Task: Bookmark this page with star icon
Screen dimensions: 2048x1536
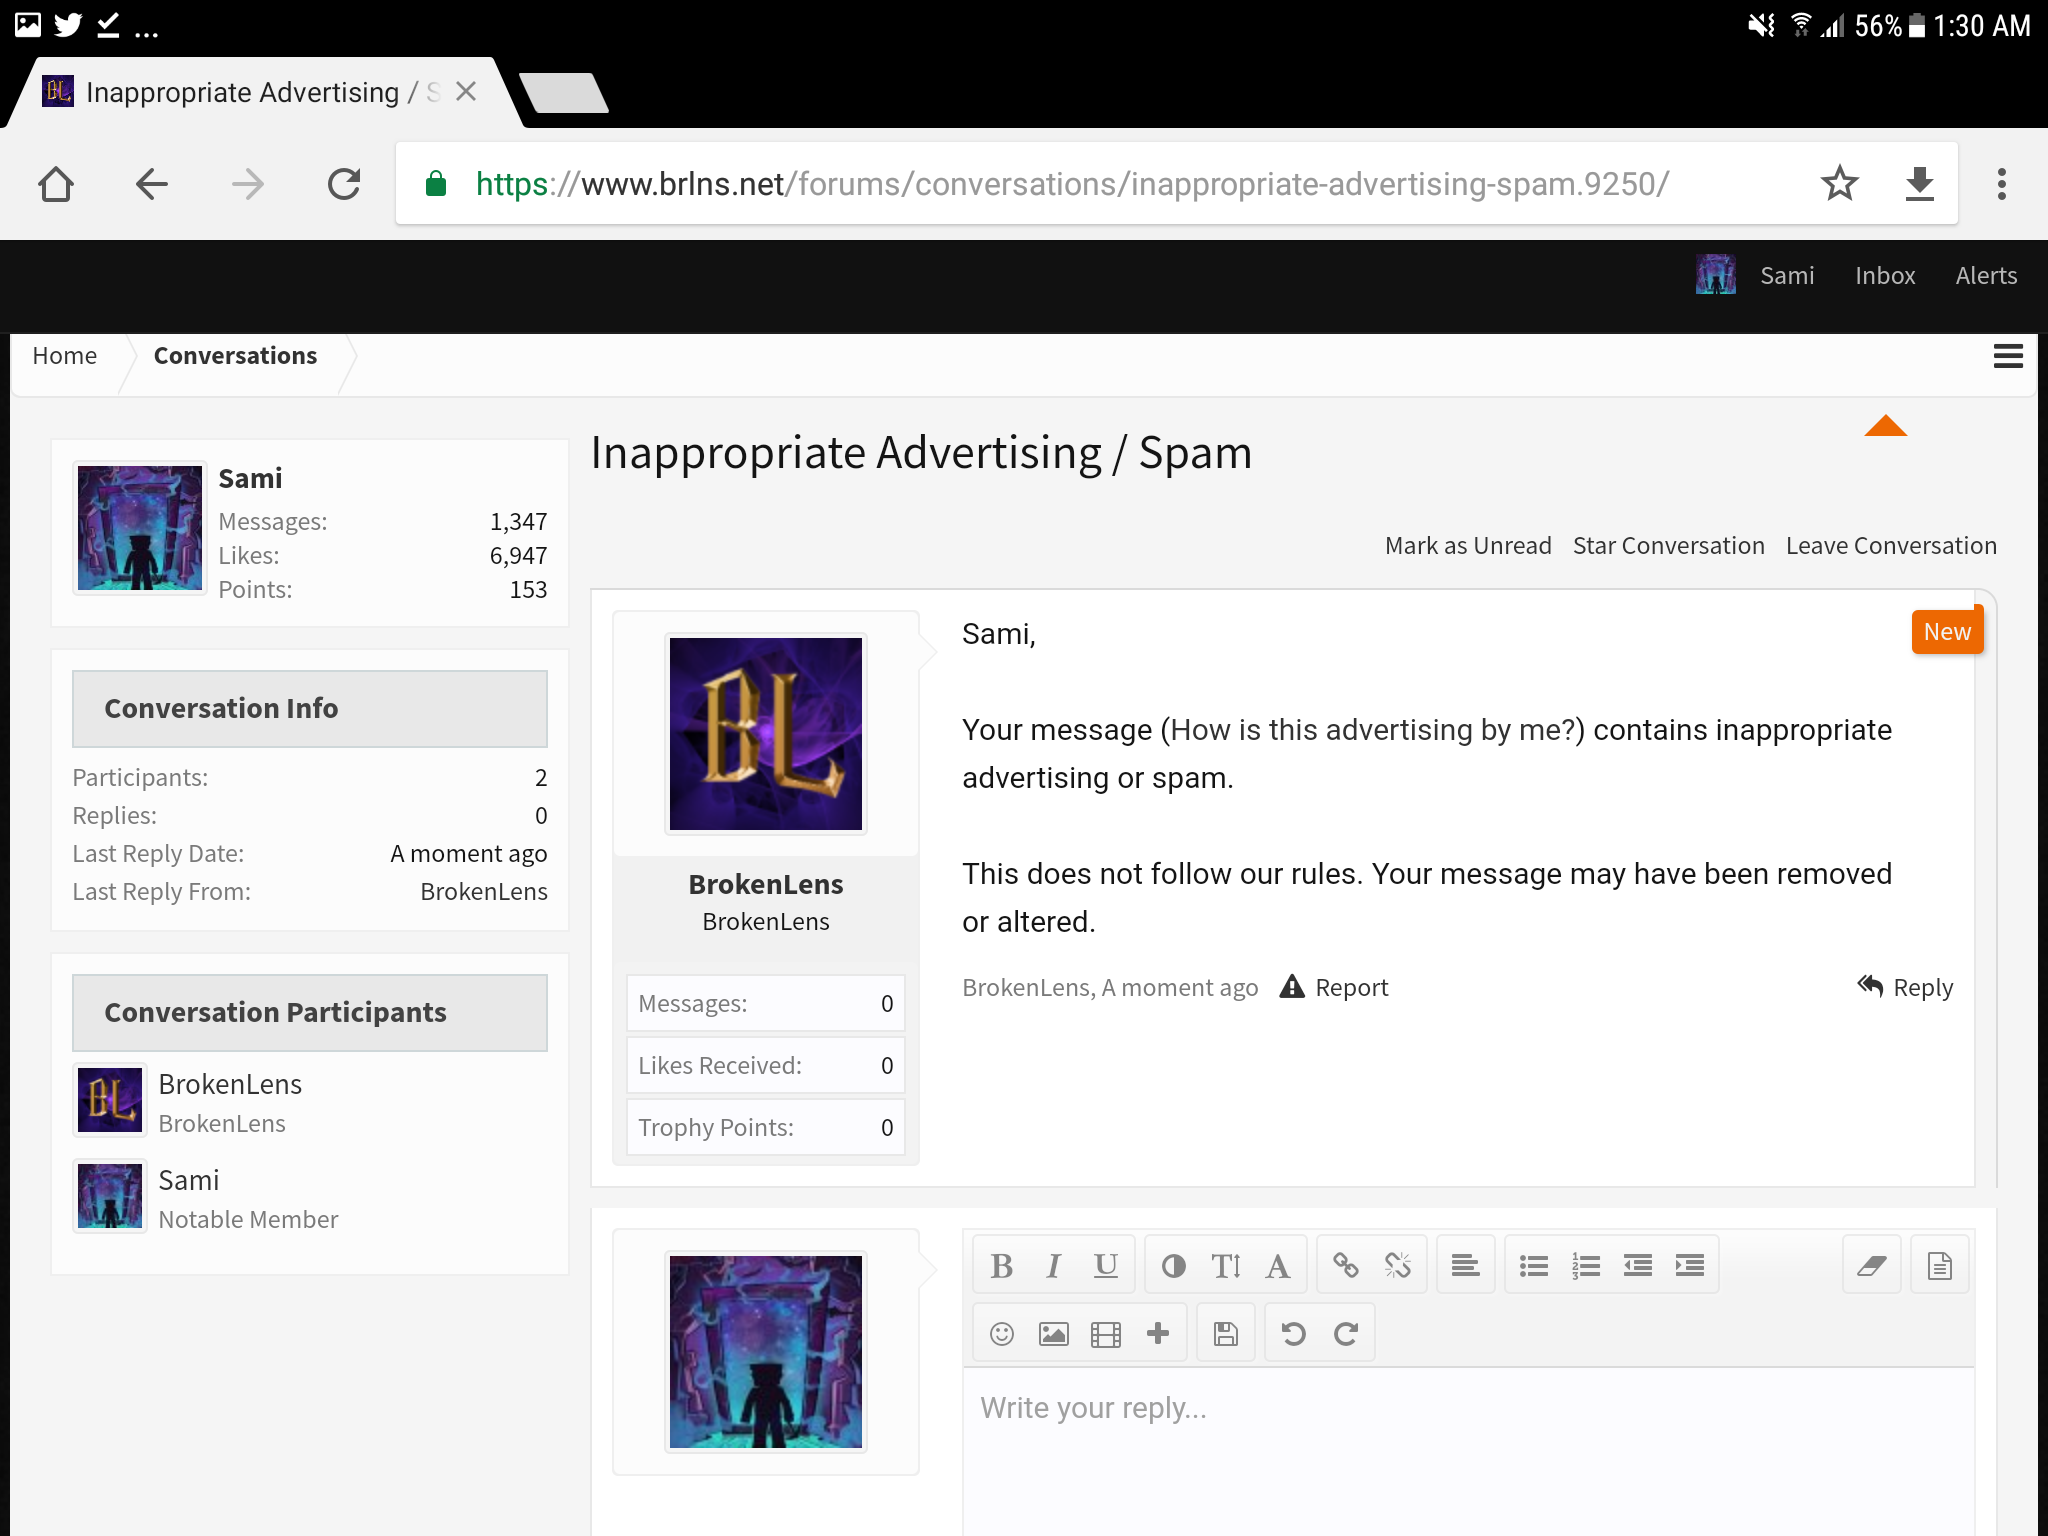Action: pos(1839,184)
